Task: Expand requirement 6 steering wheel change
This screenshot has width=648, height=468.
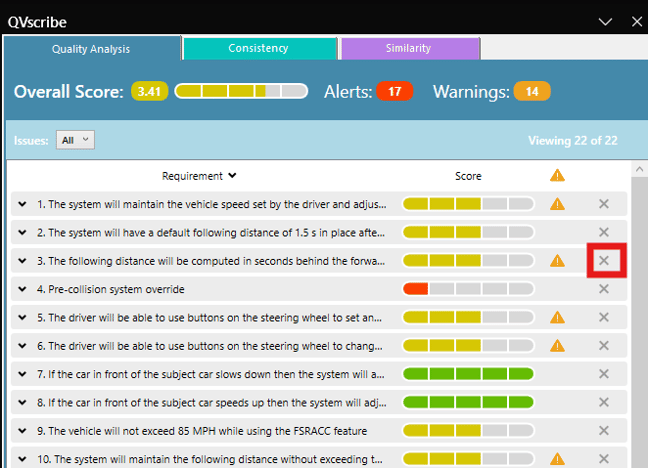Action: [x=22, y=346]
